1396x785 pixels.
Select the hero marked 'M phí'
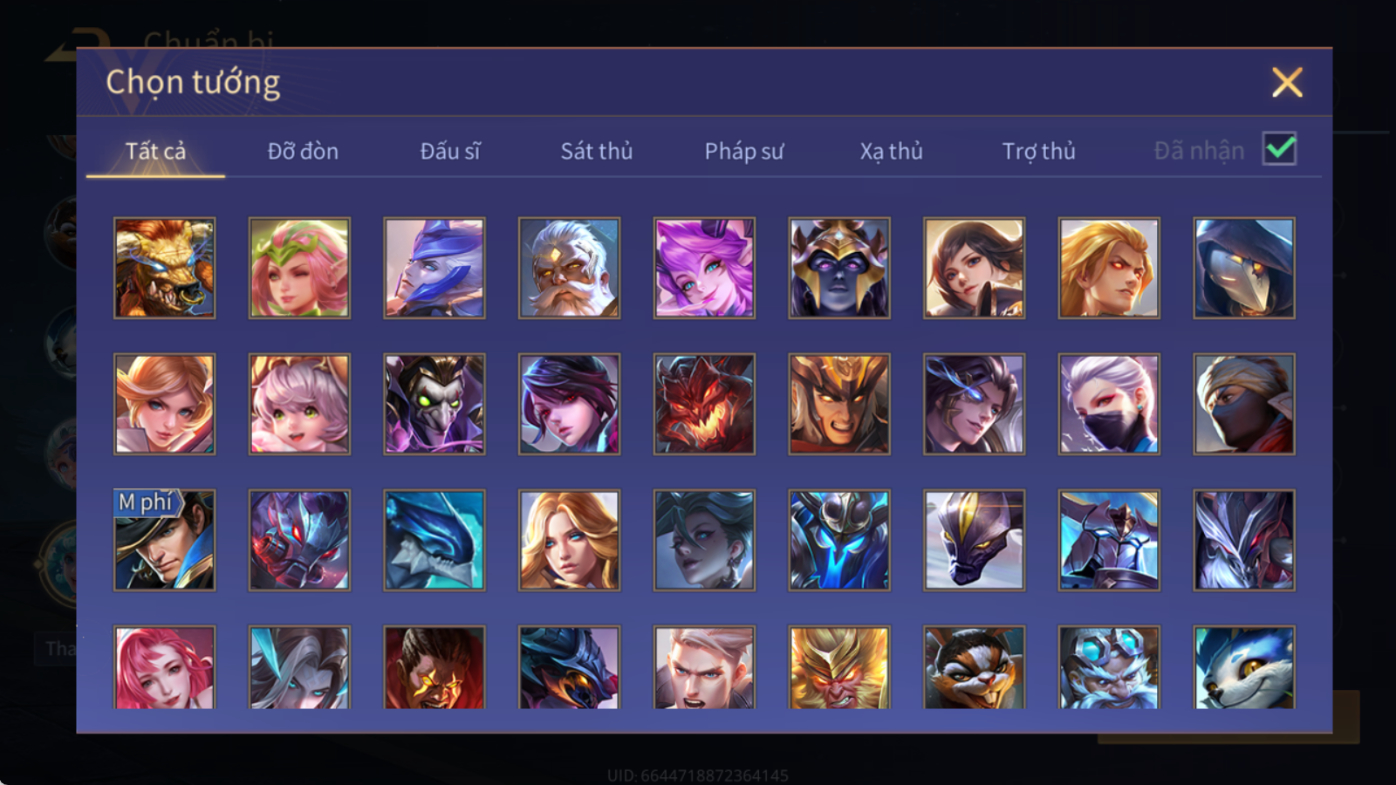(164, 540)
